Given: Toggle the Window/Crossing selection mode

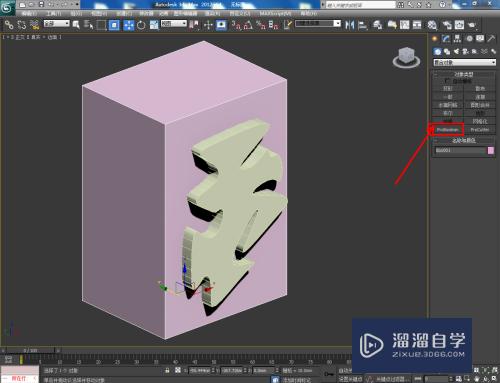Looking at the screenshot, I should point(114,25).
